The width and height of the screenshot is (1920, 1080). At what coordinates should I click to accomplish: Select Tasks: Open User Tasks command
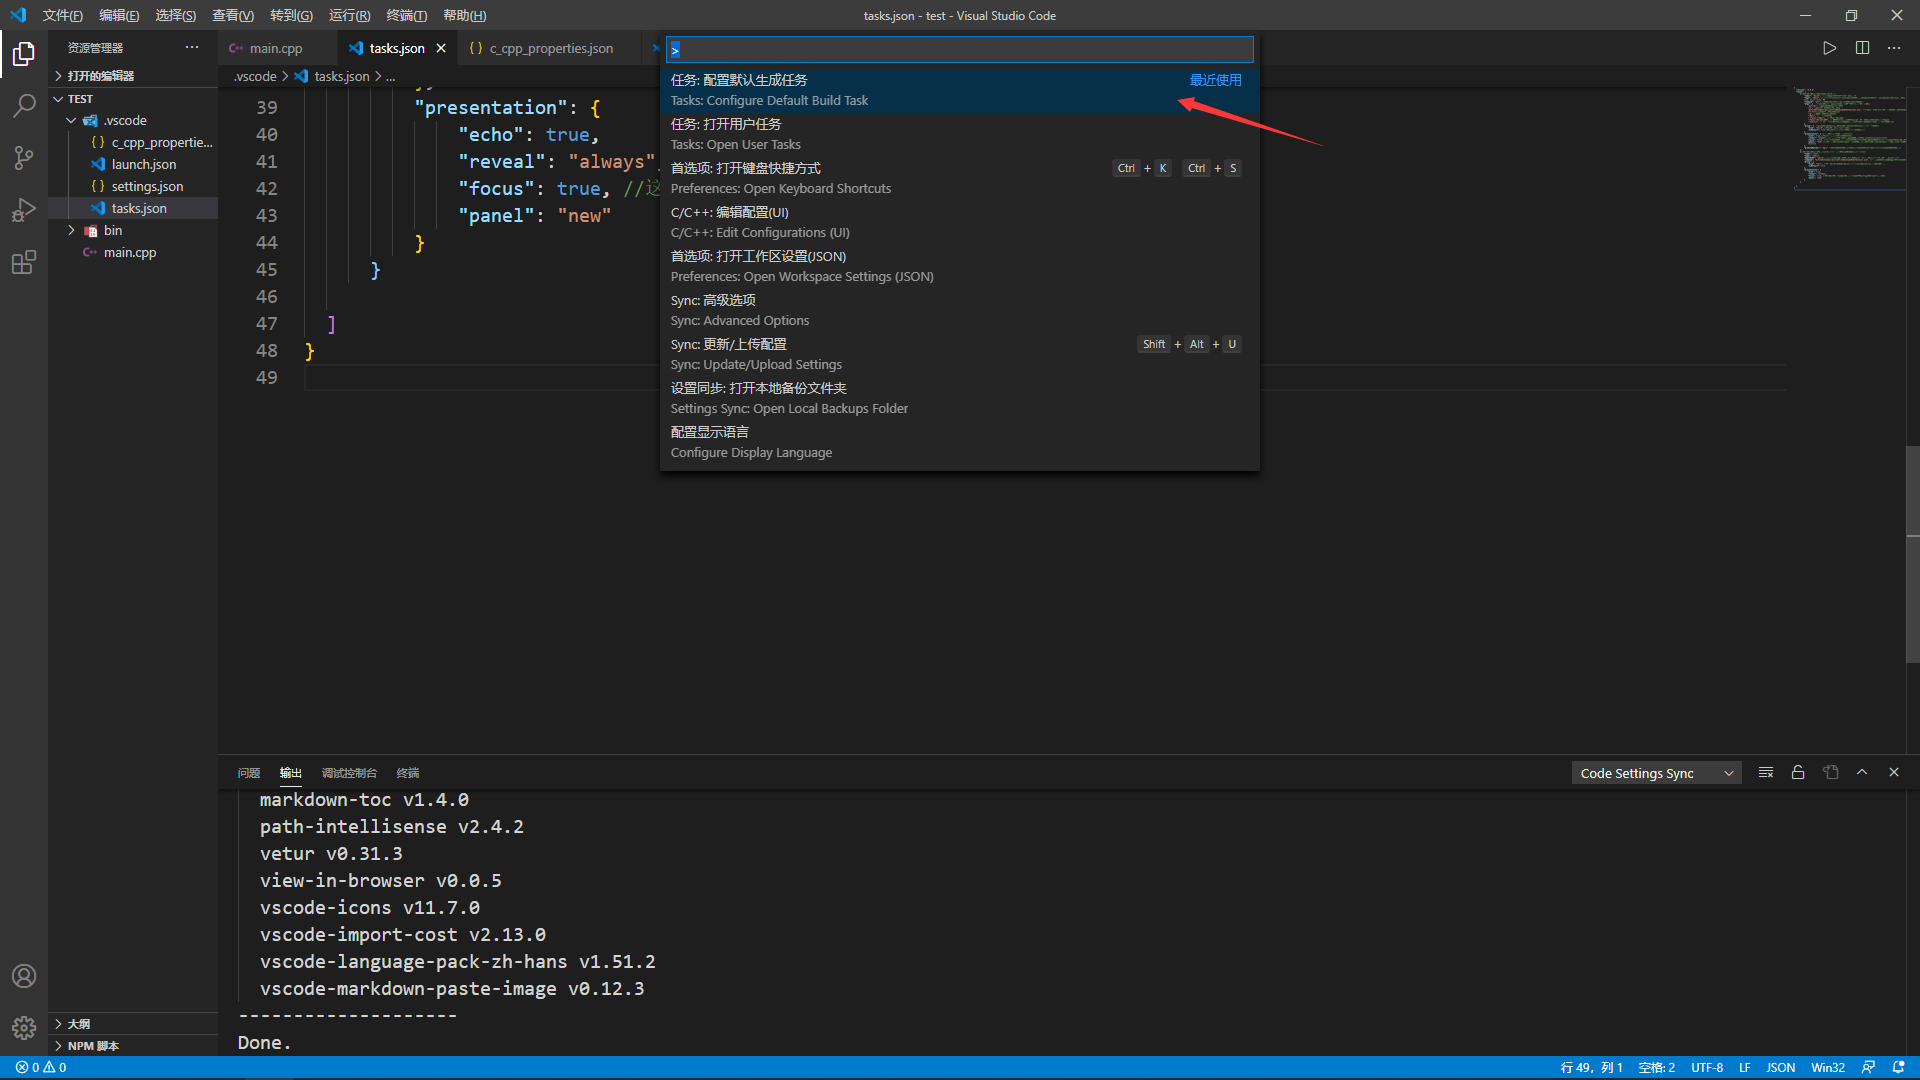pos(960,134)
